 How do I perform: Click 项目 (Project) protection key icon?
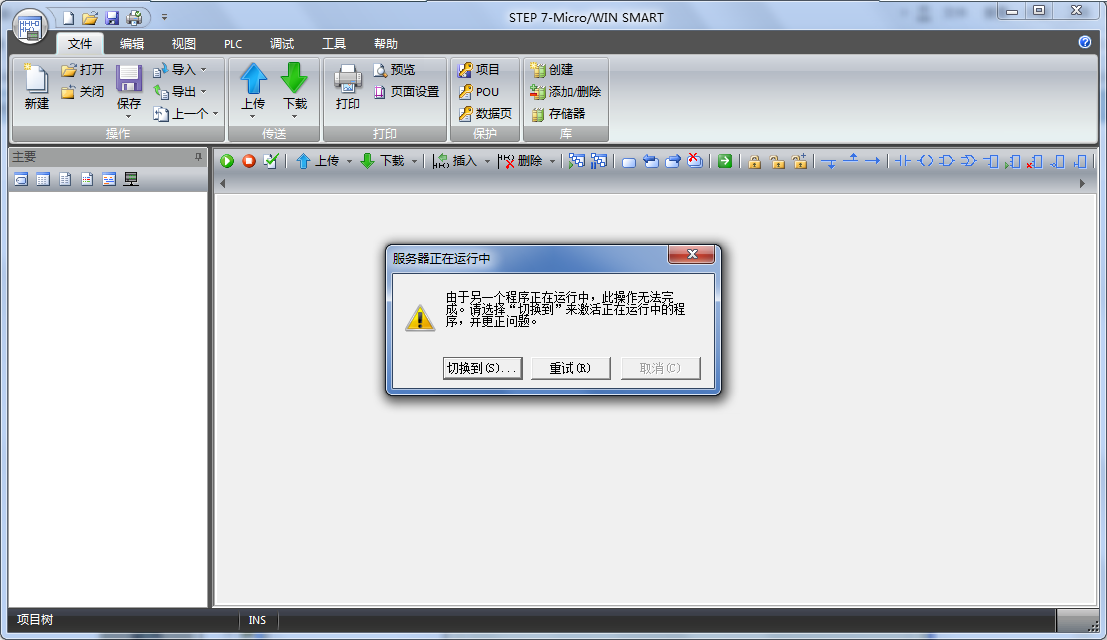(x=465, y=70)
